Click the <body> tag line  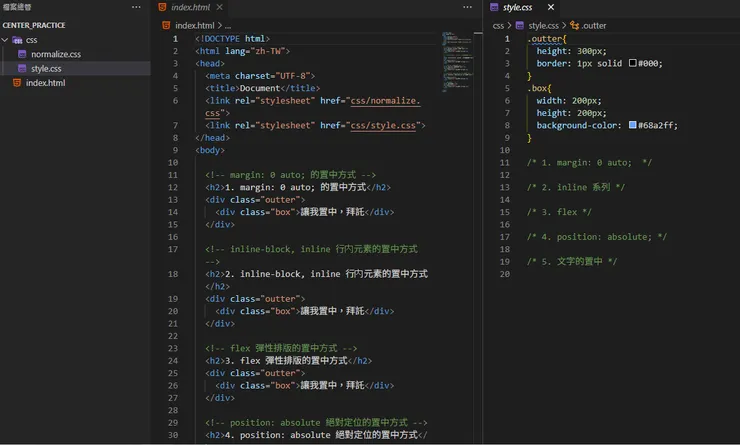(x=210, y=150)
